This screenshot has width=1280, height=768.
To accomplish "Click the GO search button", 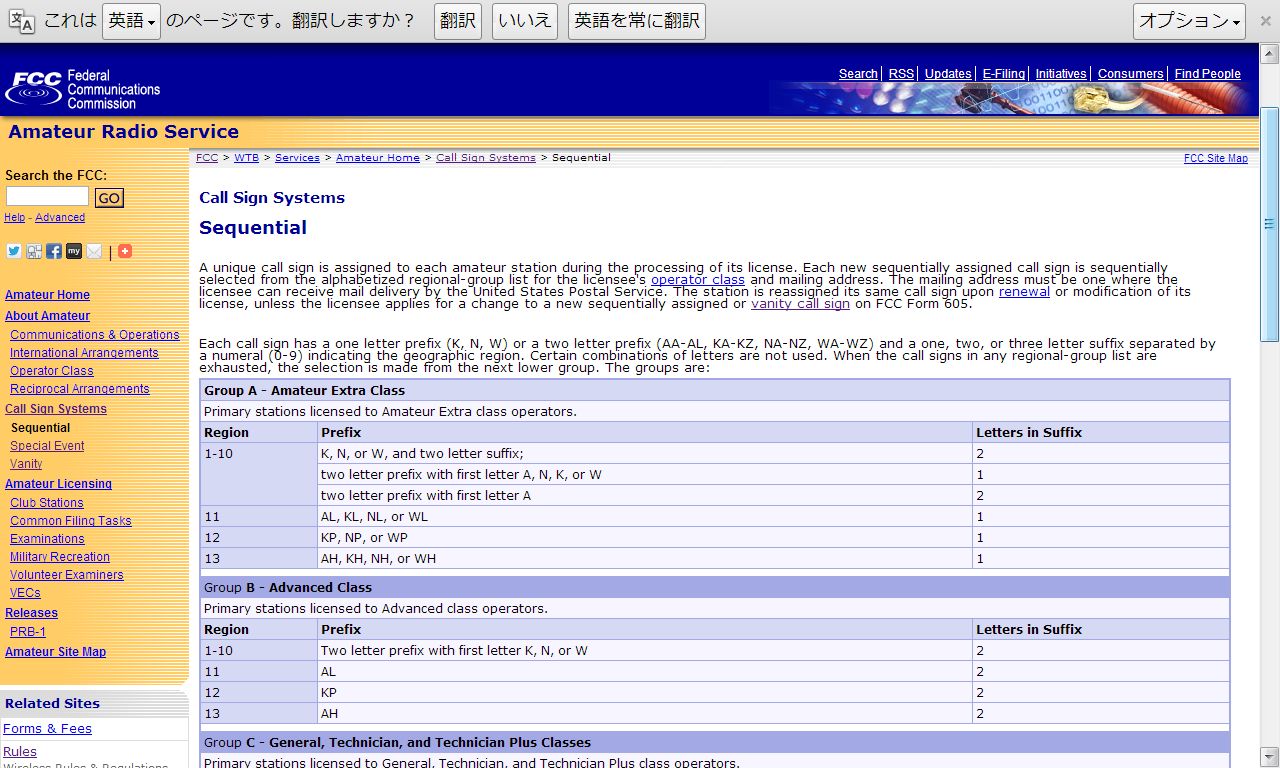I will (109, 198).
